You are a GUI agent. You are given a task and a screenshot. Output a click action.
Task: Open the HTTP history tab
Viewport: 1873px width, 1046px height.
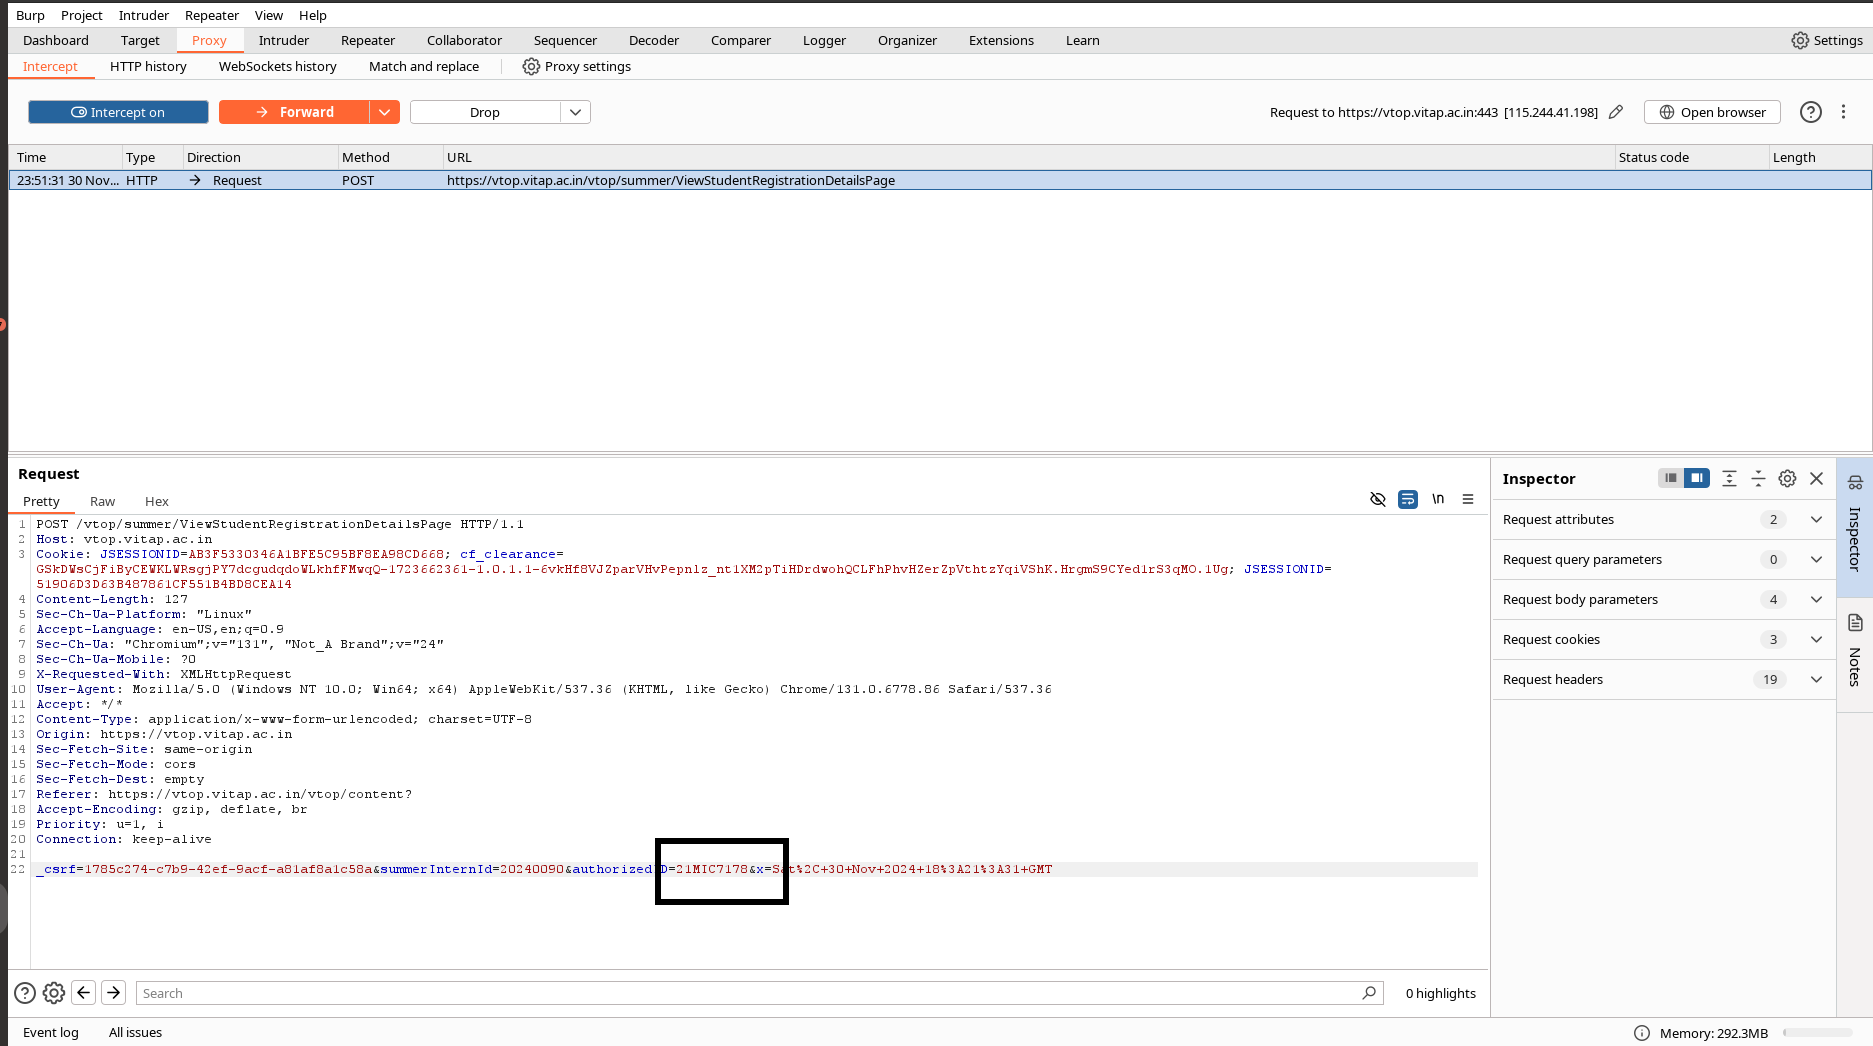coord(148,67)
